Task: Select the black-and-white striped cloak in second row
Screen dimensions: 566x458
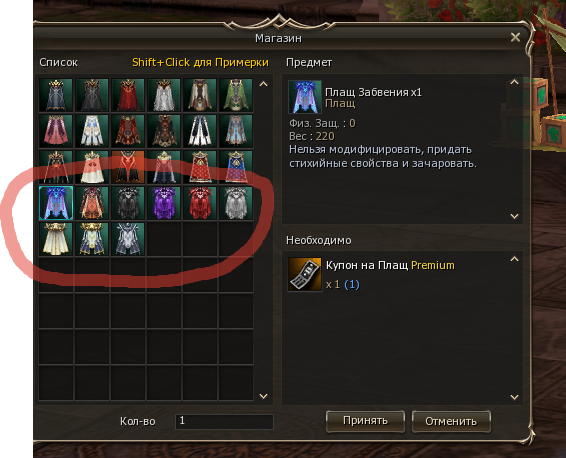Action: 200,131
